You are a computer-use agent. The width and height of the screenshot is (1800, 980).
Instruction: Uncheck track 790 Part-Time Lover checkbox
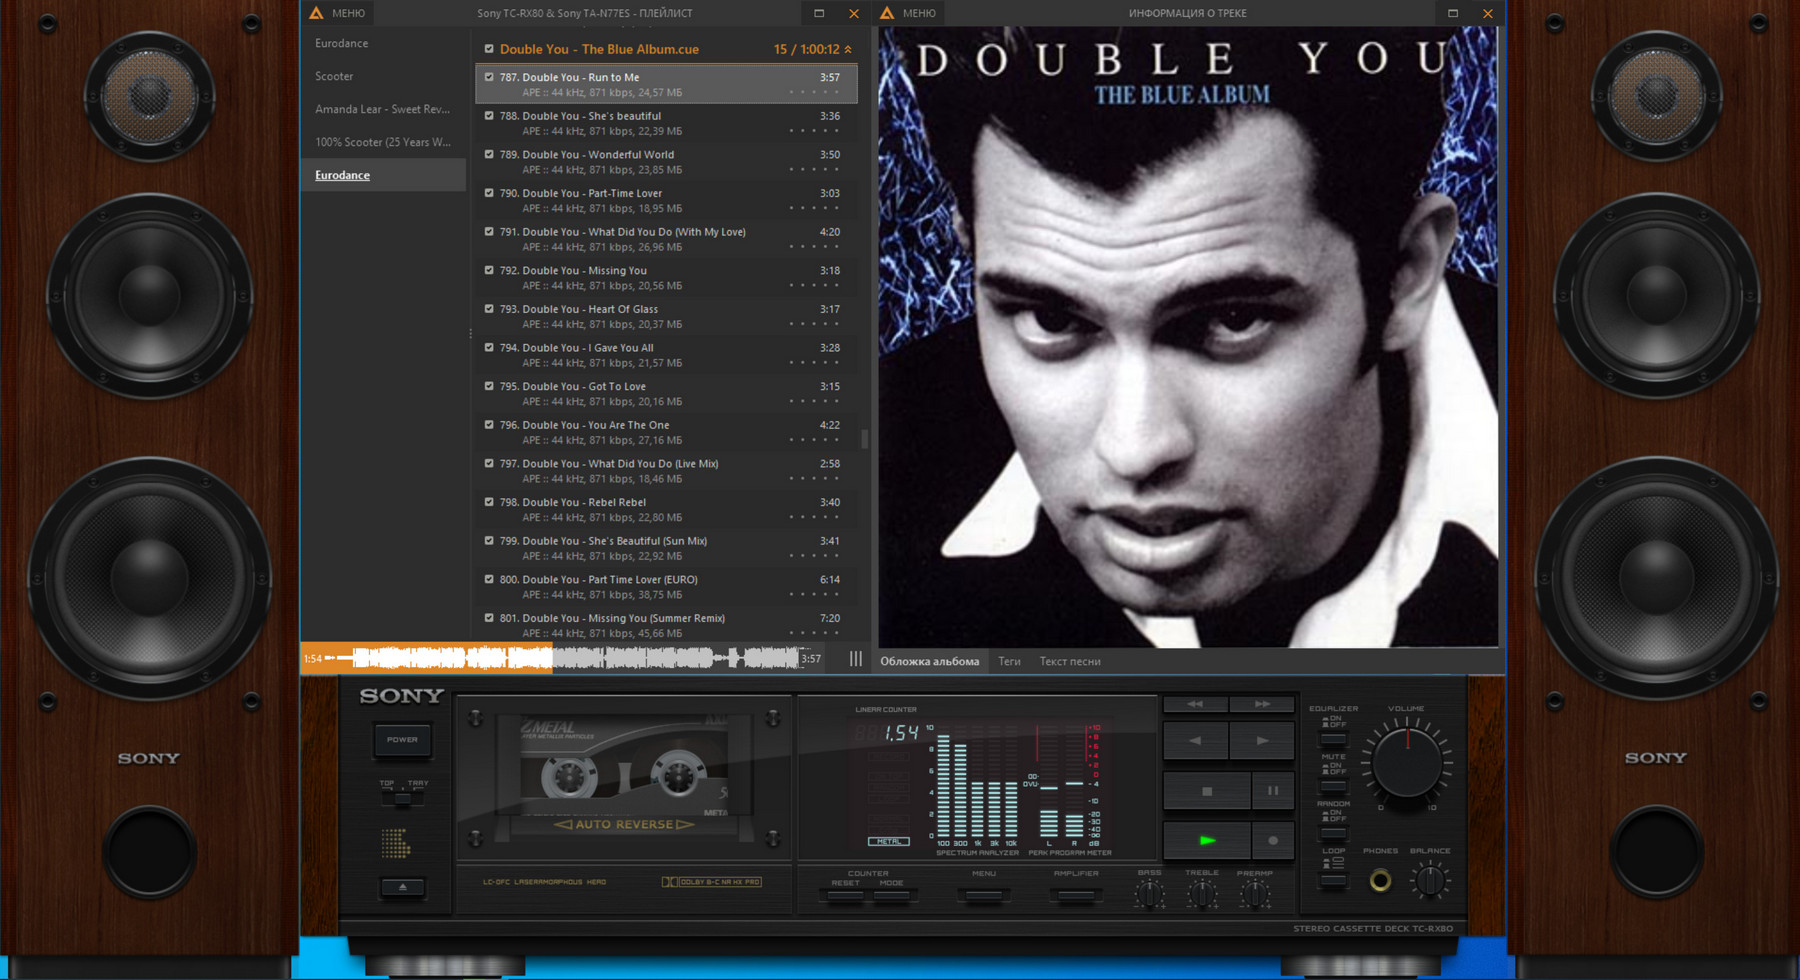[x=489, y=193]
